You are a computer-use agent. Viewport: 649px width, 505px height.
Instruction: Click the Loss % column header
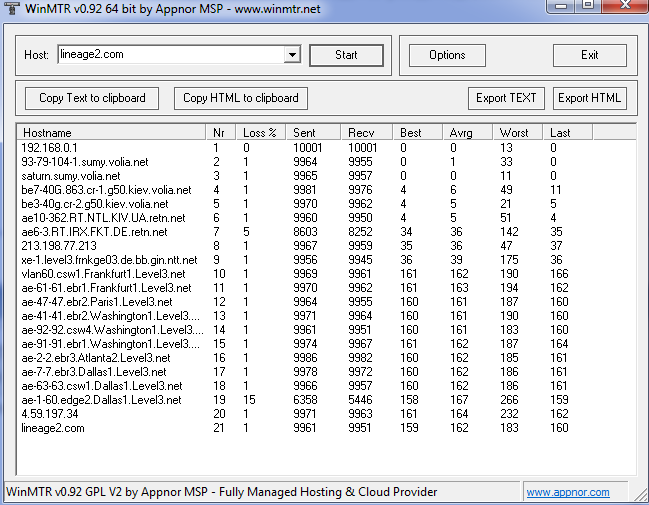[x=261, y=132]
